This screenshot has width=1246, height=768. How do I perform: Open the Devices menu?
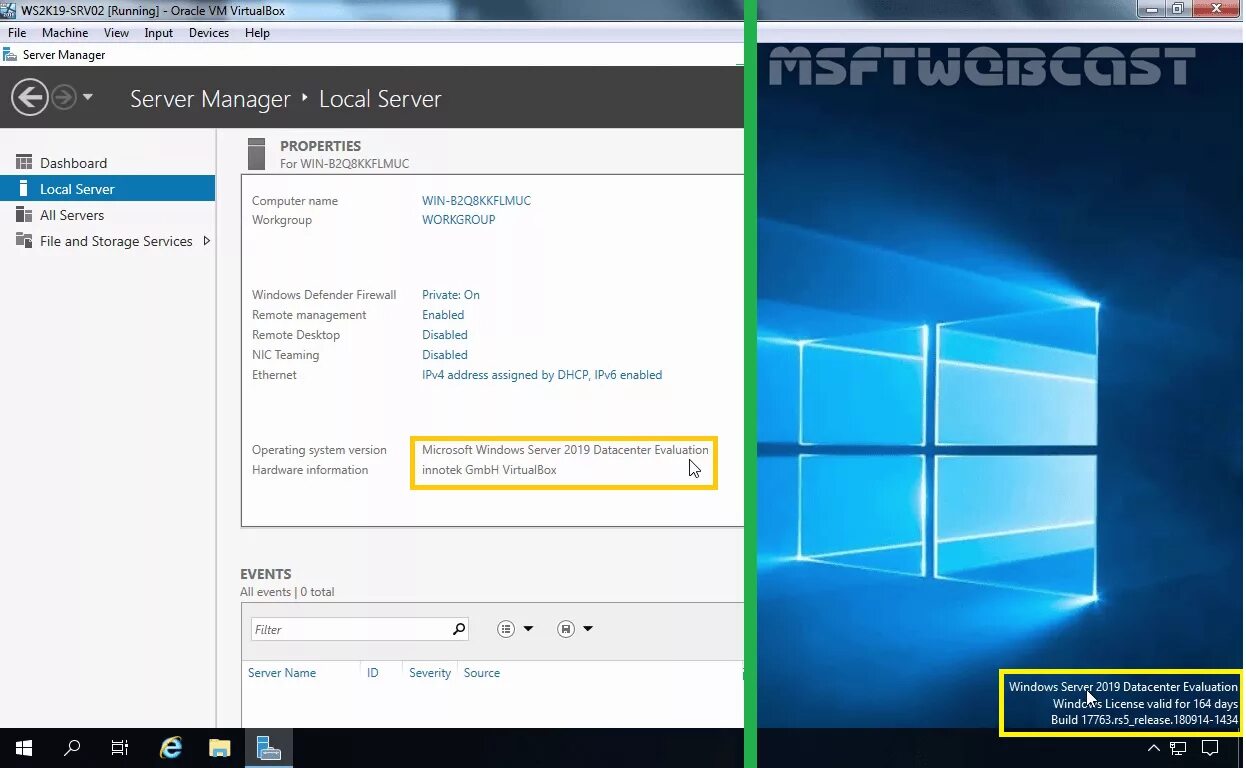click(208, 33)
